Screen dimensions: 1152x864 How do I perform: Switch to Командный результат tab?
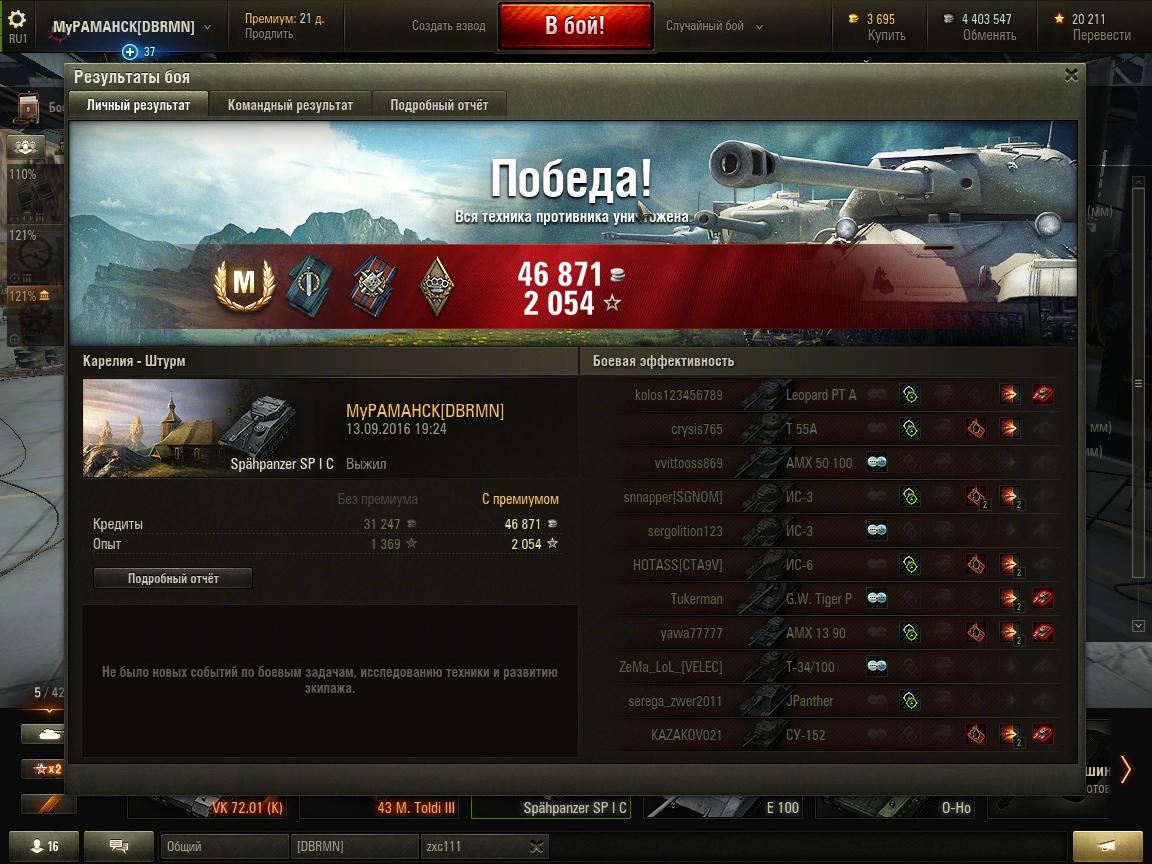[290, 105]
